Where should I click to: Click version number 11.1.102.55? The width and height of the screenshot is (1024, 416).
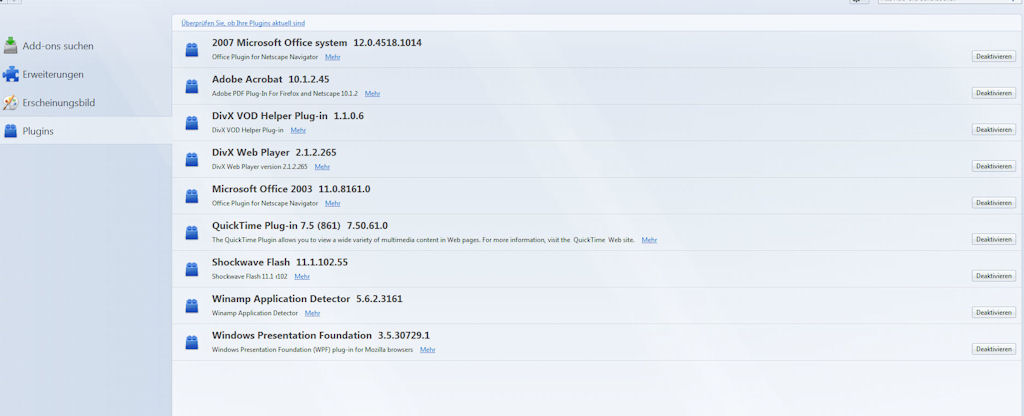click(322, 262)
